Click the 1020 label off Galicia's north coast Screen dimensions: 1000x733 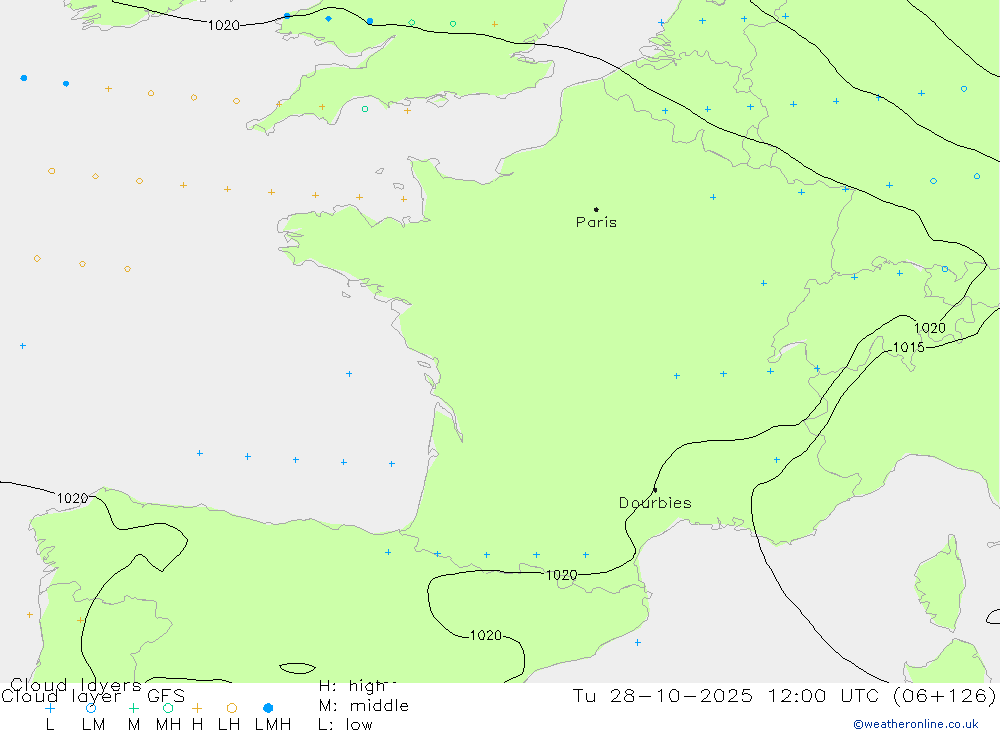[73, 498]
